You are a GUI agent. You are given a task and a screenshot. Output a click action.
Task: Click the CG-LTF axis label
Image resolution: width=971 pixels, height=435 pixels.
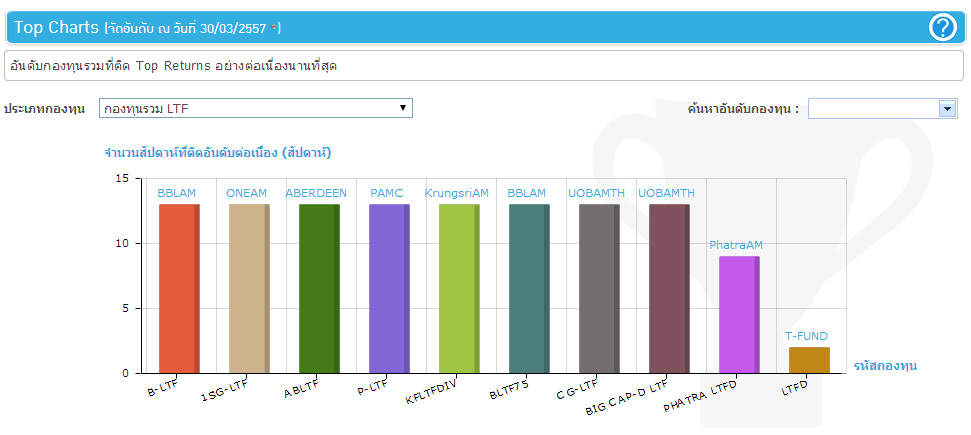(x=579, y=389)
